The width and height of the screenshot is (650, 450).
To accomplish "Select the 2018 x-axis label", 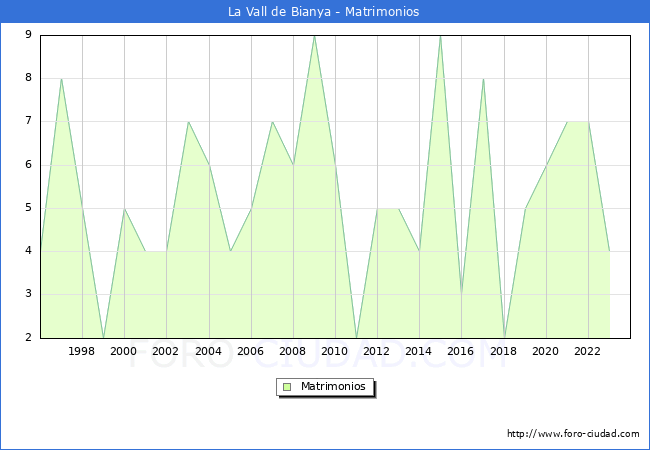I will tap(504, 351).
